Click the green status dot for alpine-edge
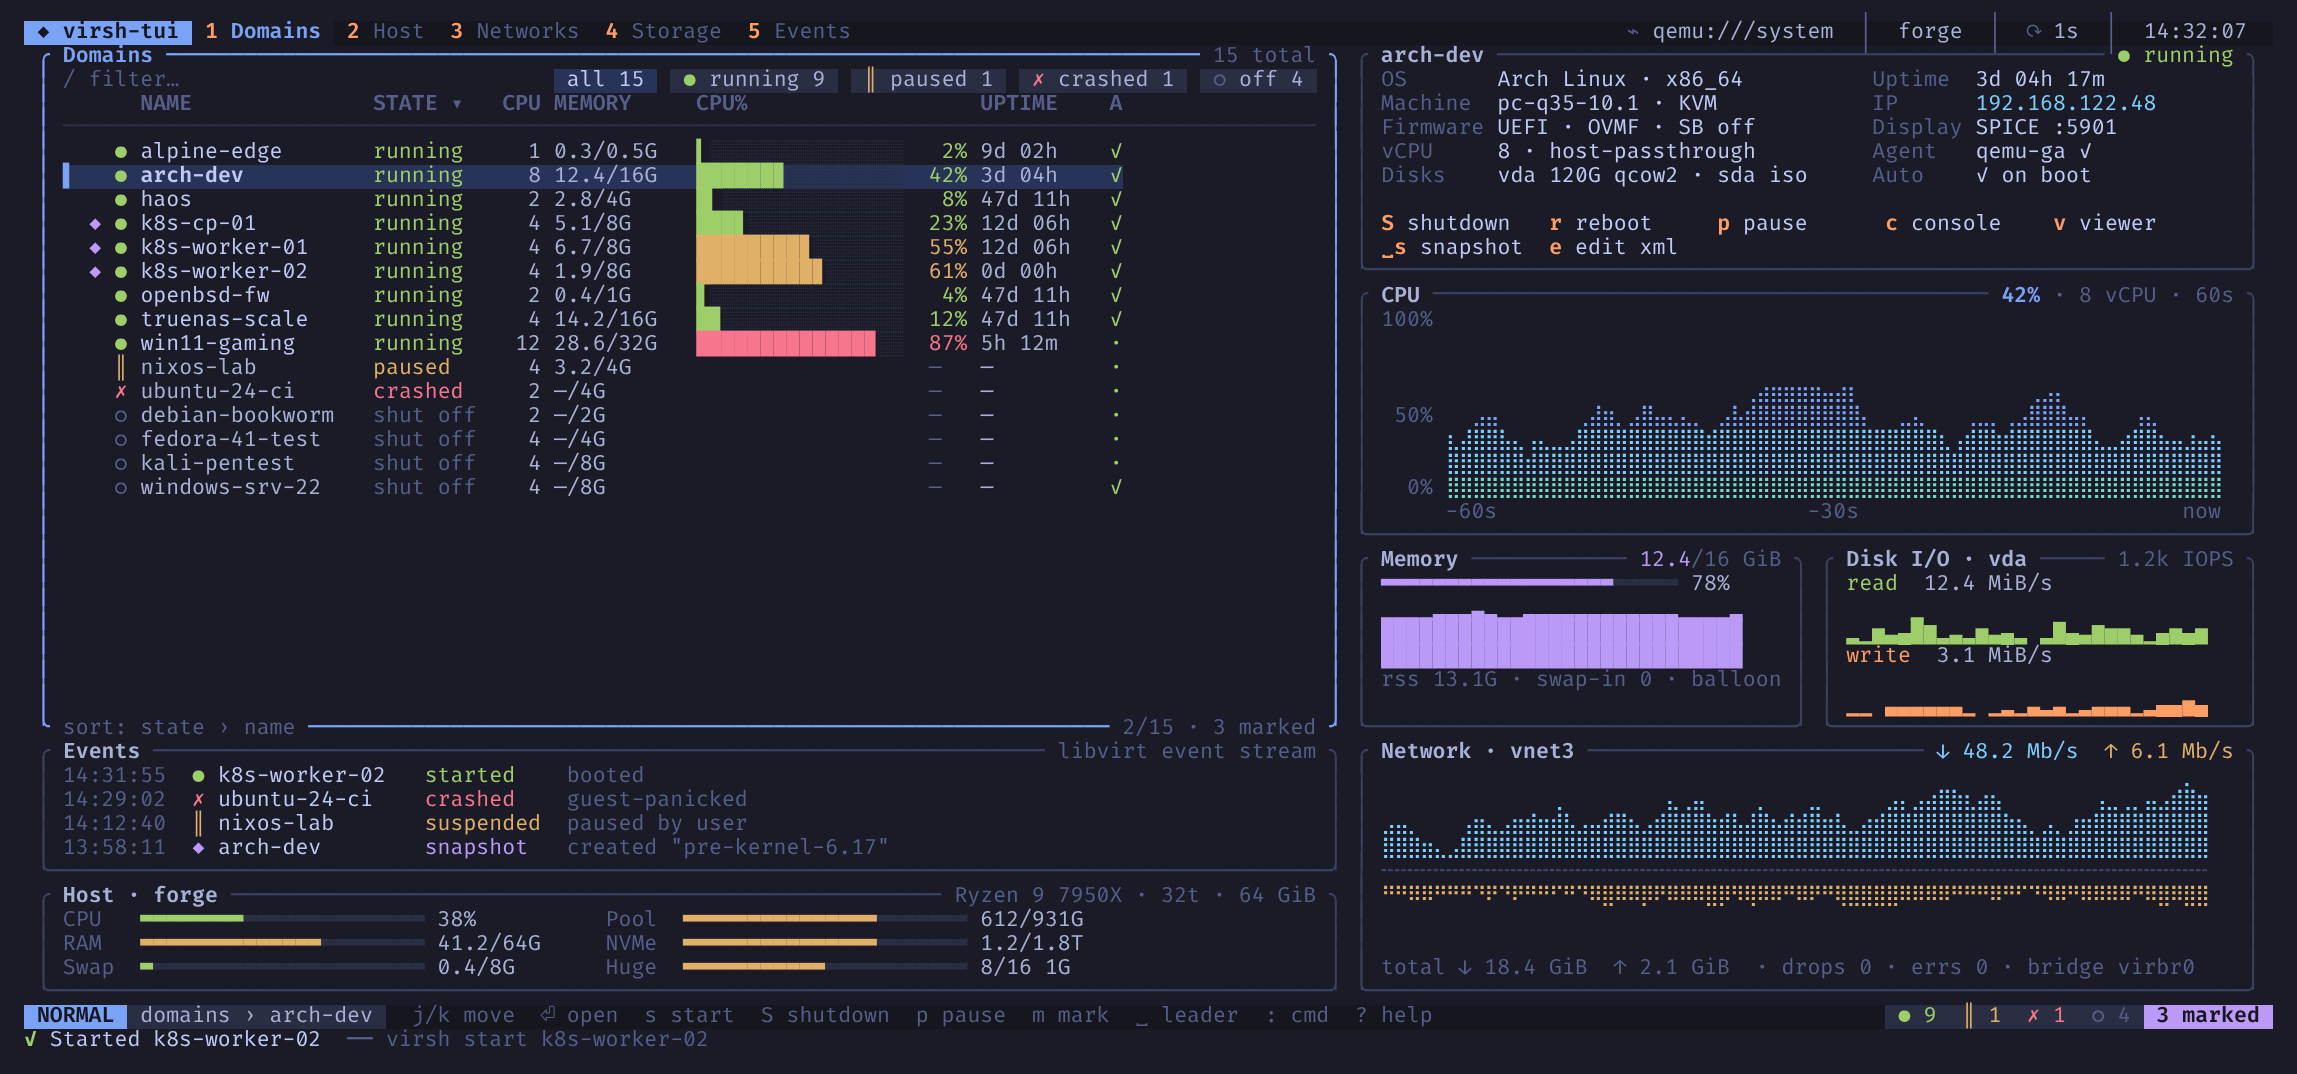2297x1074 pixels. tap(121, 152)
